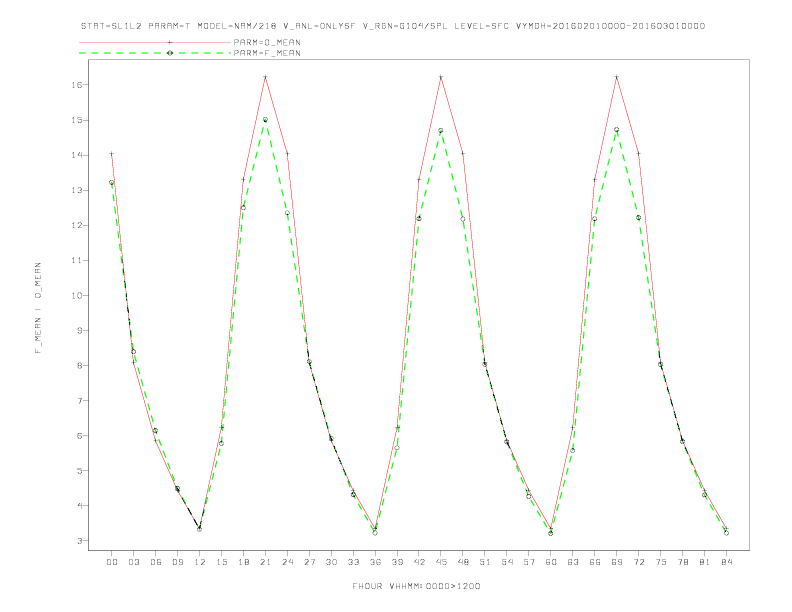Viewport: 792px width, 612px height.
Task: Click the green F_MEAN circle marker at hour 21
Action: [265, 120]
